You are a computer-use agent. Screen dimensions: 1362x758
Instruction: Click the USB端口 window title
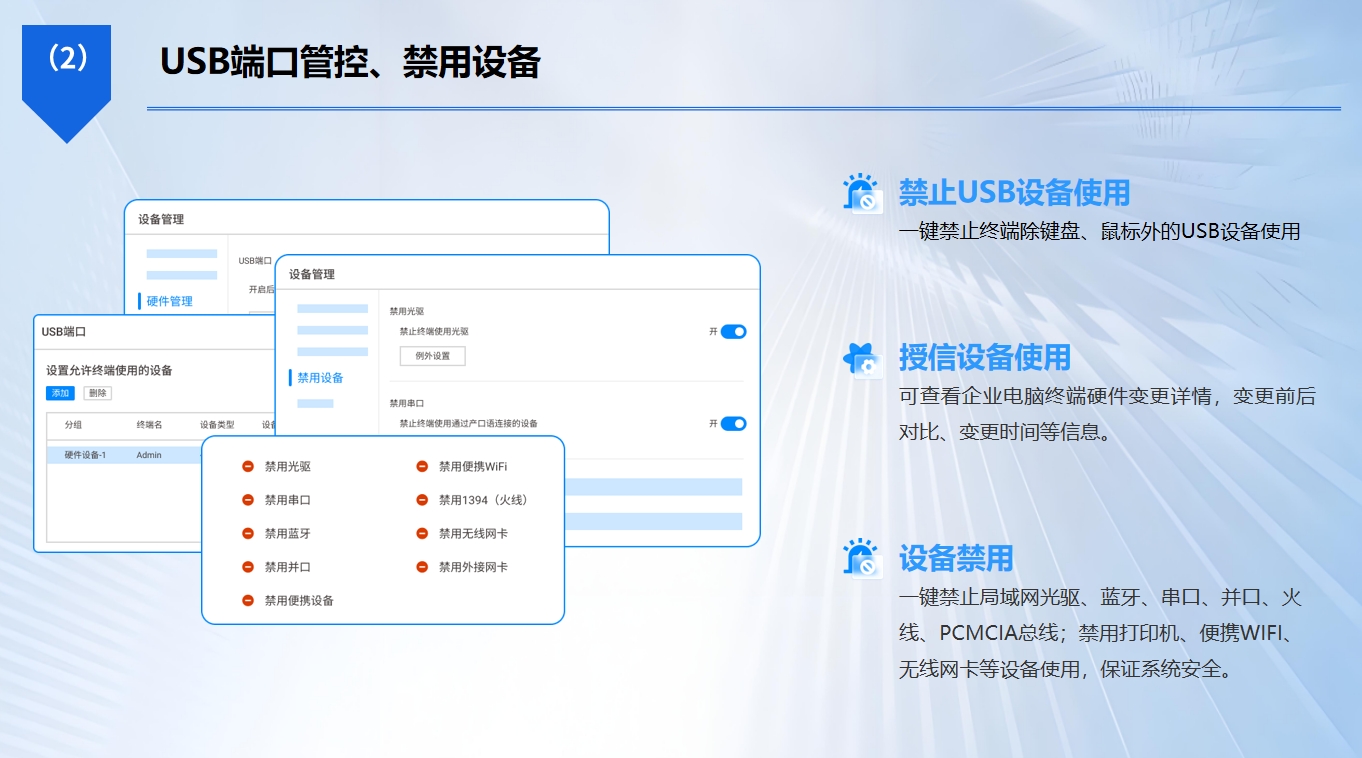[64, 332]
